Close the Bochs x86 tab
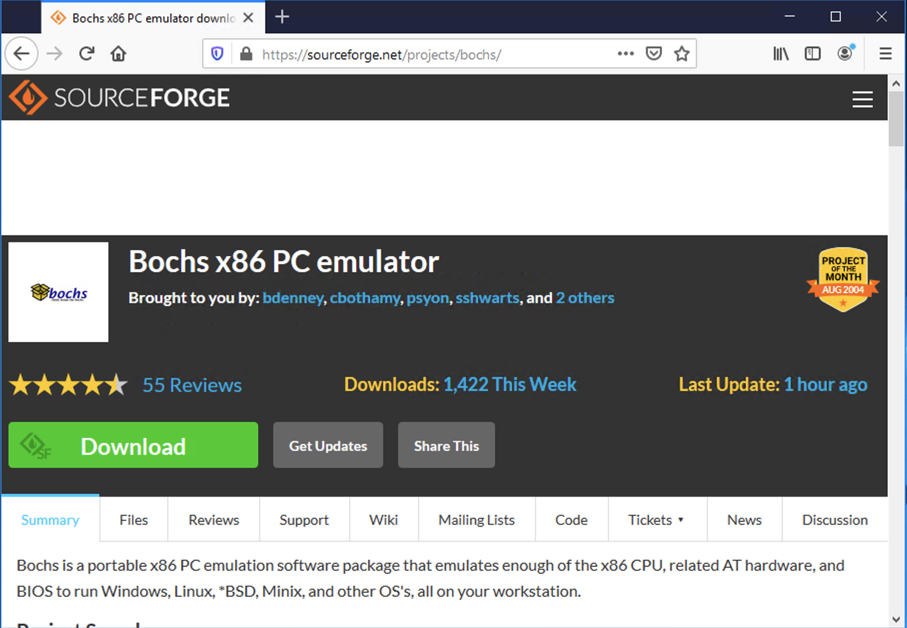Viewport: 907px width, 628px height. tap(248, 18)
